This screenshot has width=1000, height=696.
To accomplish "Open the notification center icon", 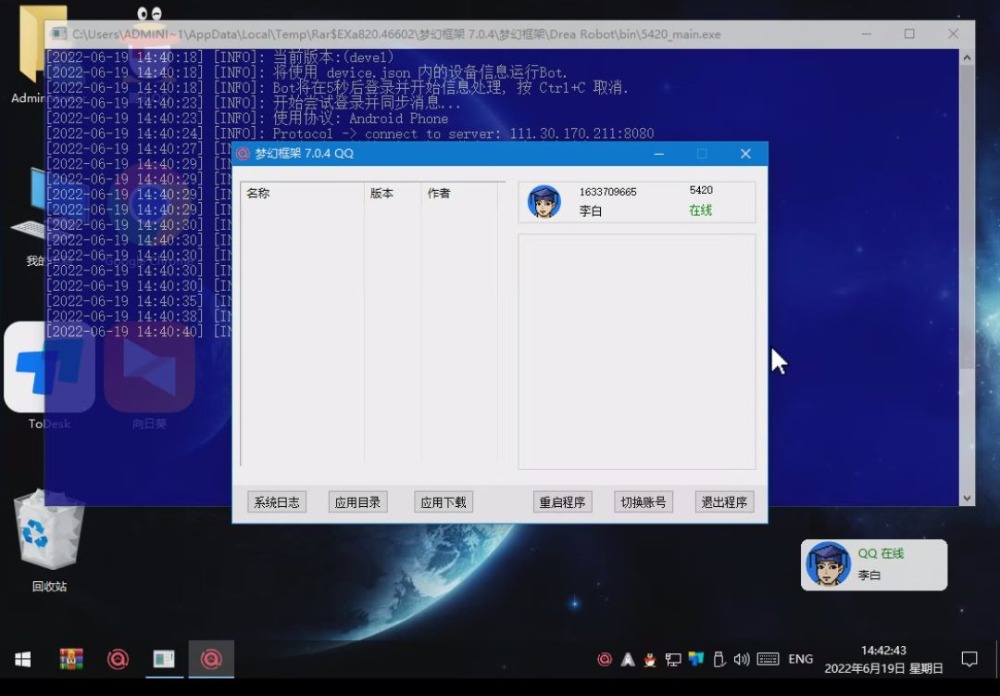I will coord(969,659).
